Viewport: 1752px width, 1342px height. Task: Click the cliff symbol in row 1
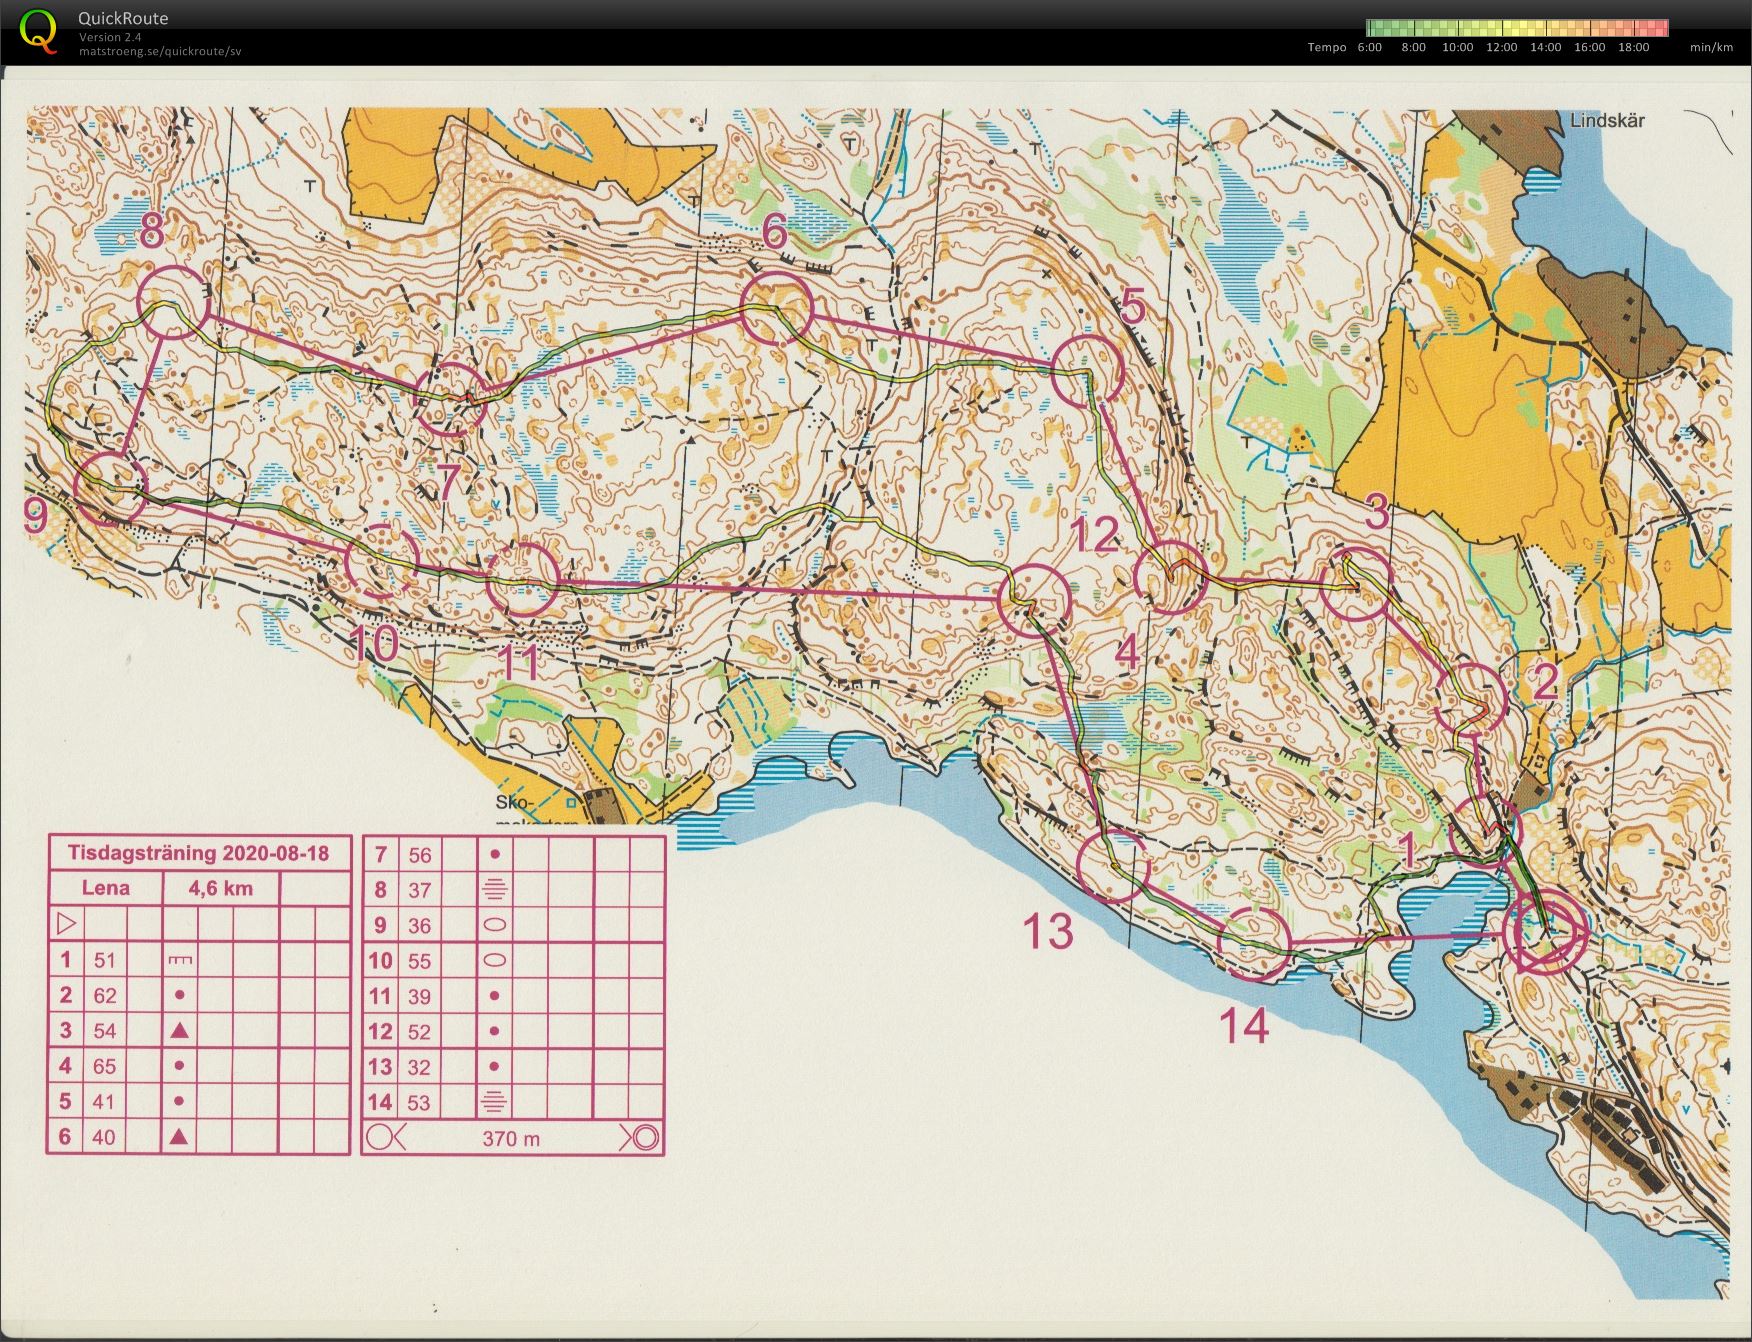(x=180, y=960)
